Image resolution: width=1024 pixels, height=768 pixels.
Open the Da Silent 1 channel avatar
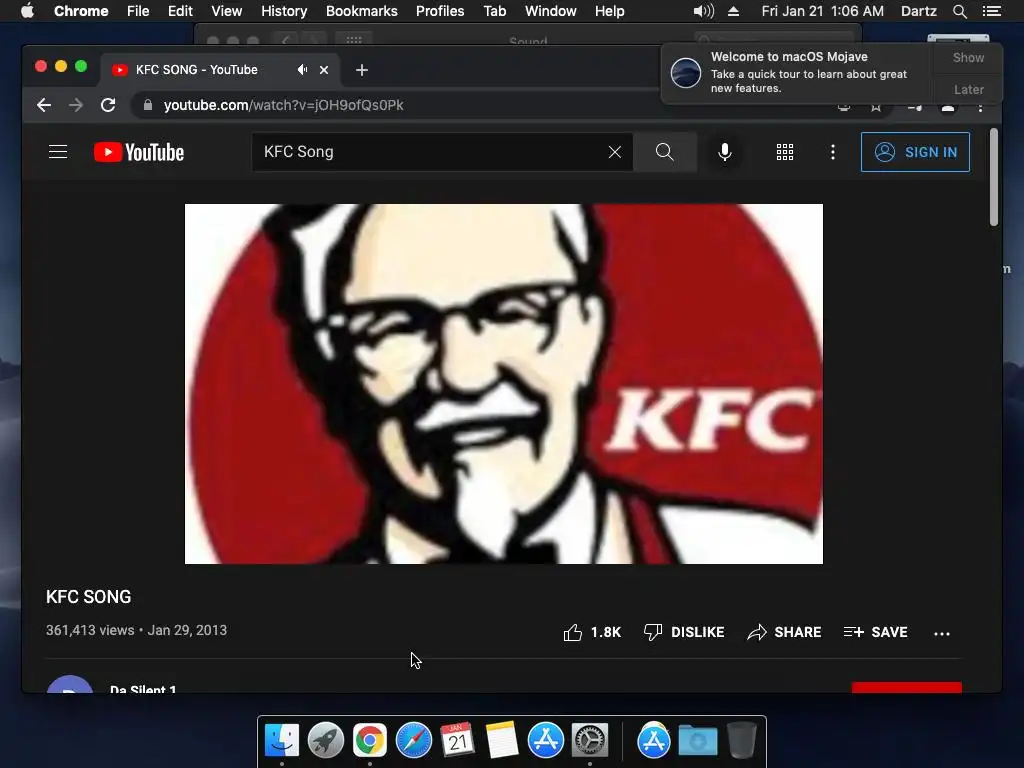(70, 684)
